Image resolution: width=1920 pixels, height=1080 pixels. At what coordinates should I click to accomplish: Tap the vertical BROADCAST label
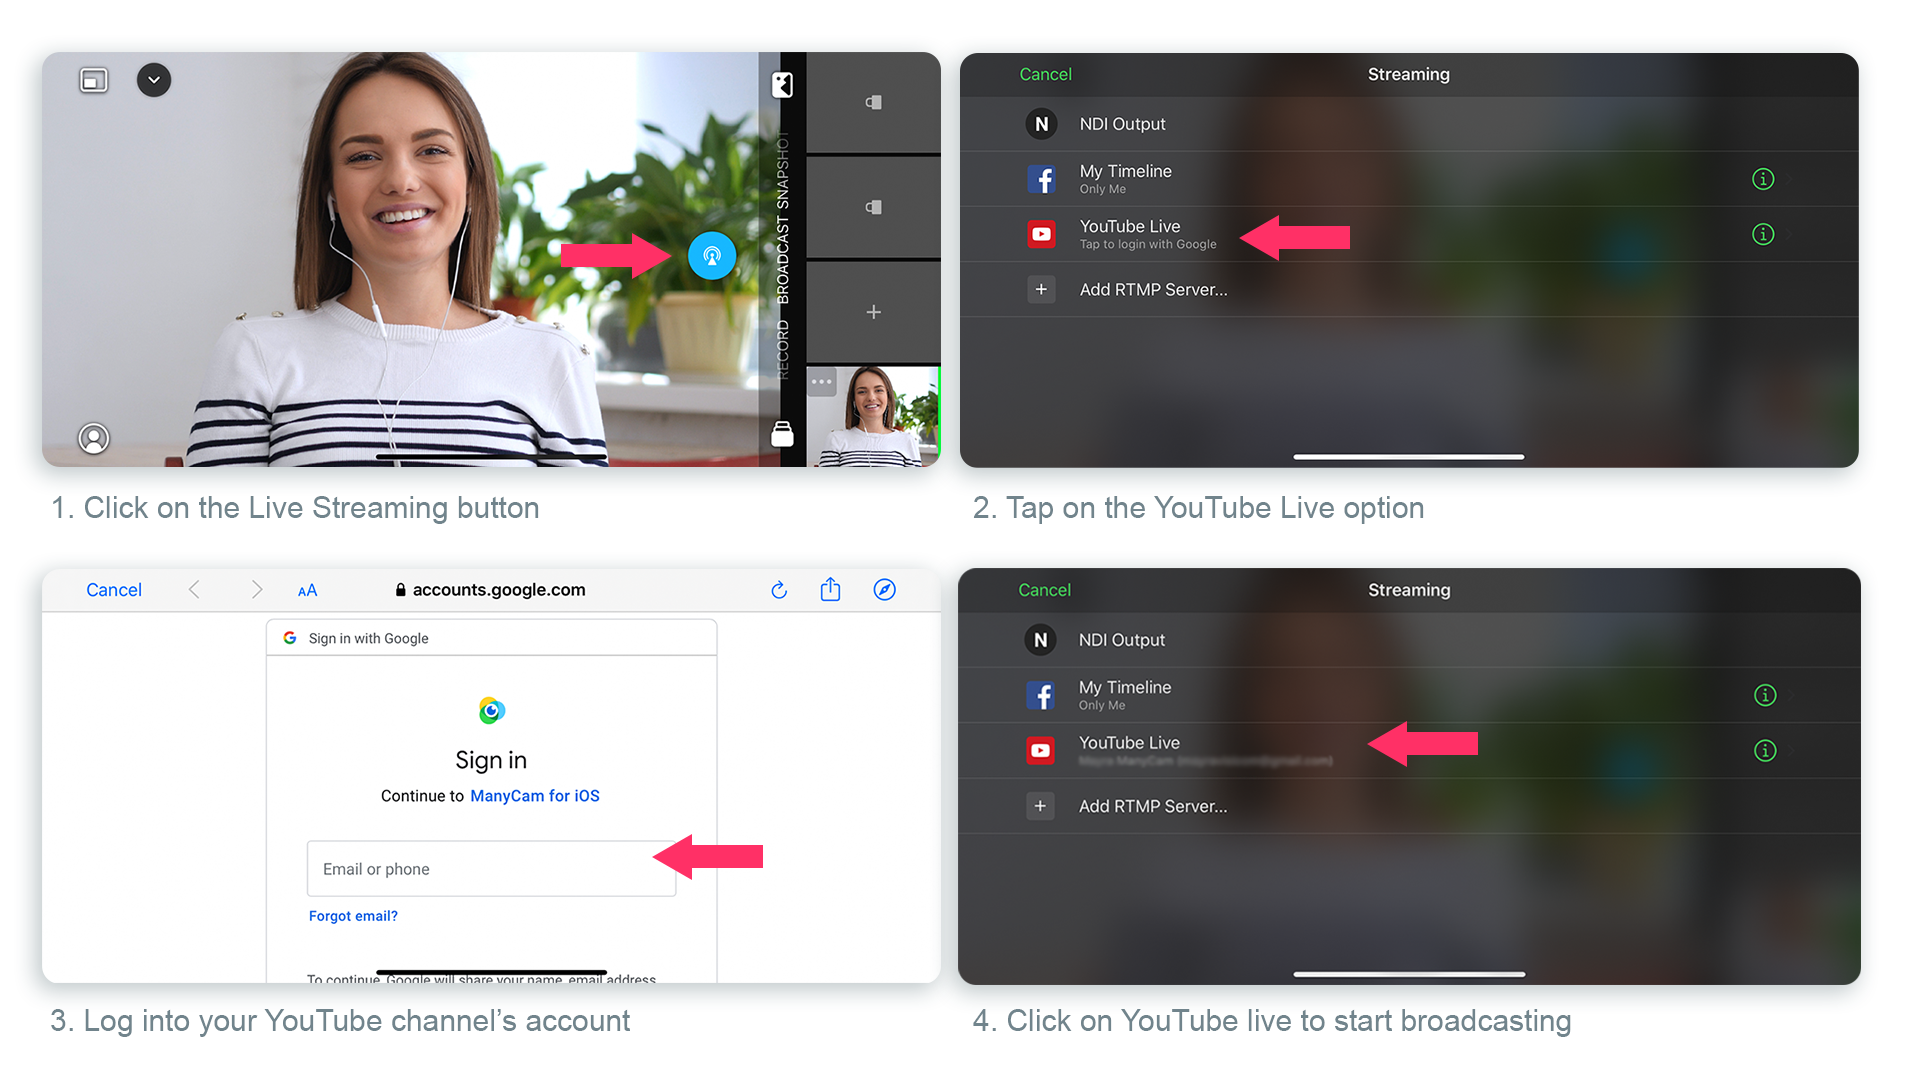783,262
